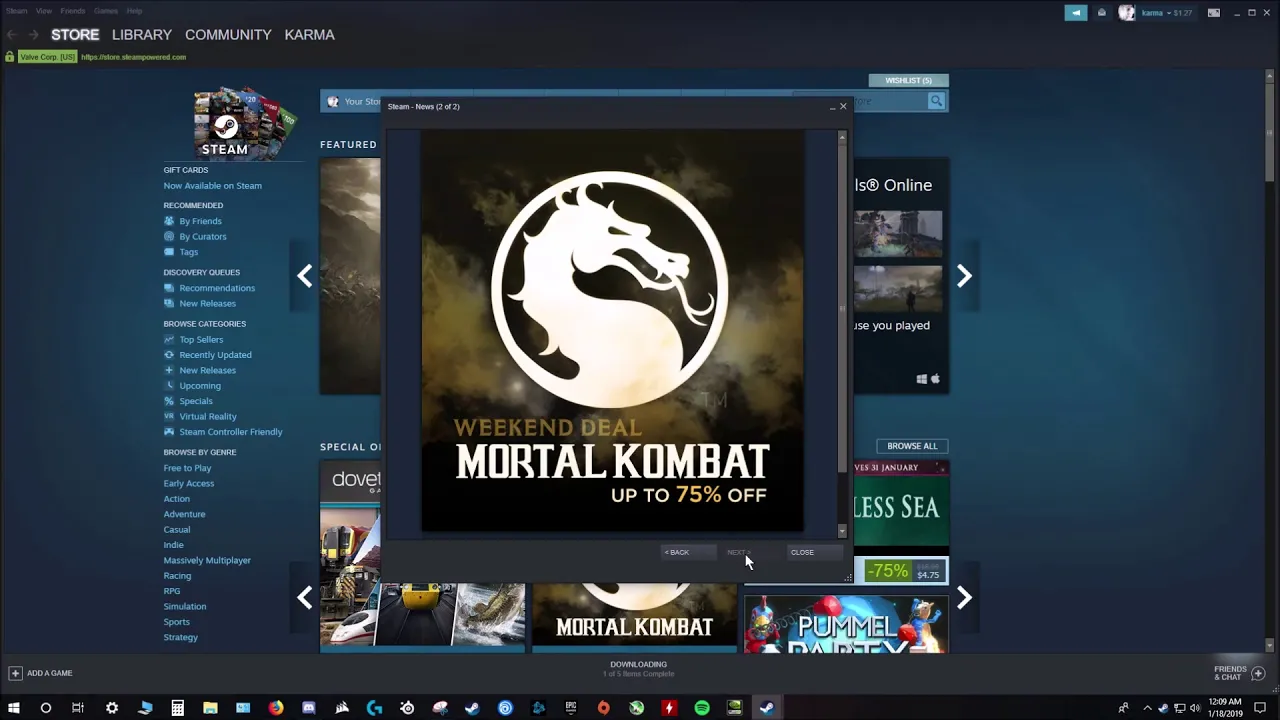
Task: Open Steam announcements megaphone icon
Action: click(1076, 13)
